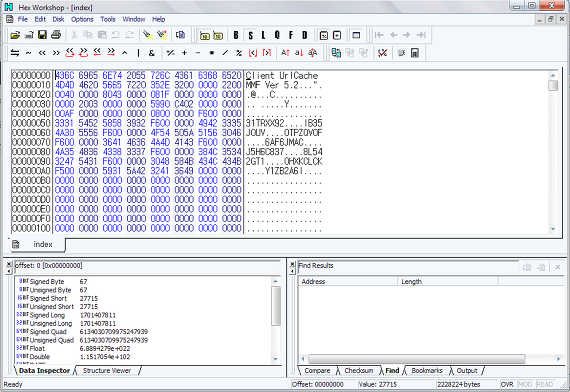Click the change sign (+/-) icon

[x=170, y=53]
